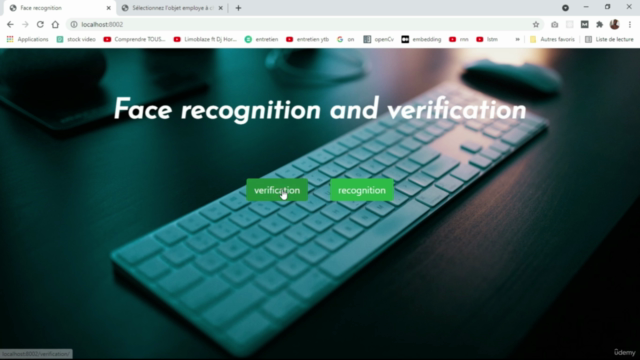Click the blank extension icon beside camera
640x360 pixels.
pos(569,24)
